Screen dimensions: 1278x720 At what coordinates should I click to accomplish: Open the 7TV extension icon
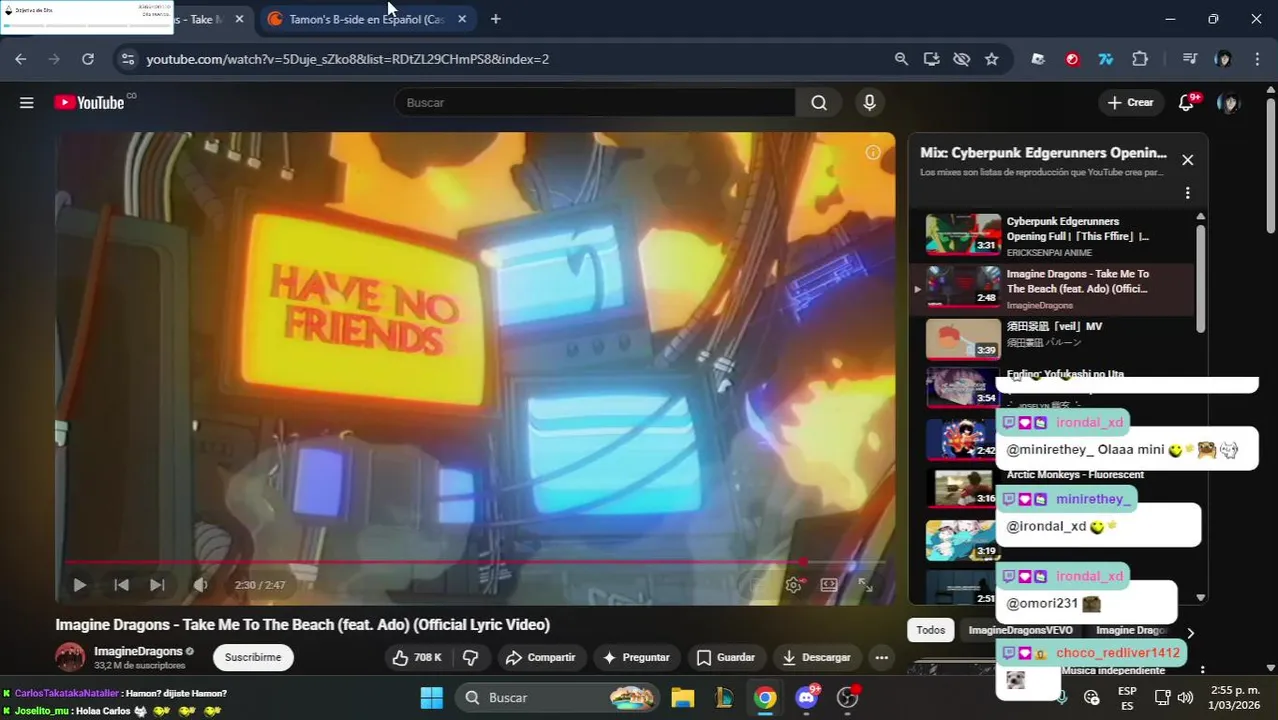tap(1105, 59)
